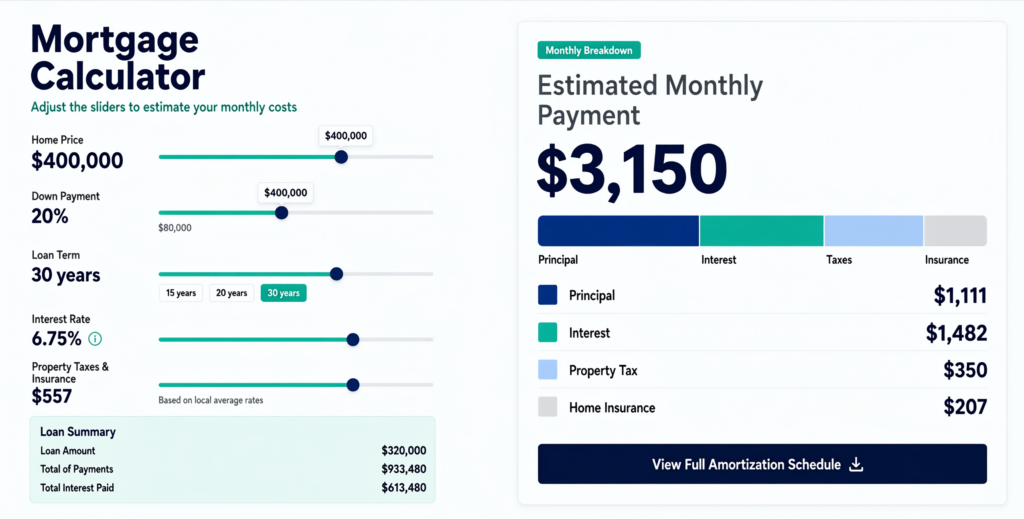This screenshot has height=519, width=1024.
Task: Select the 20 years loan term
Action: pos(232,293)
